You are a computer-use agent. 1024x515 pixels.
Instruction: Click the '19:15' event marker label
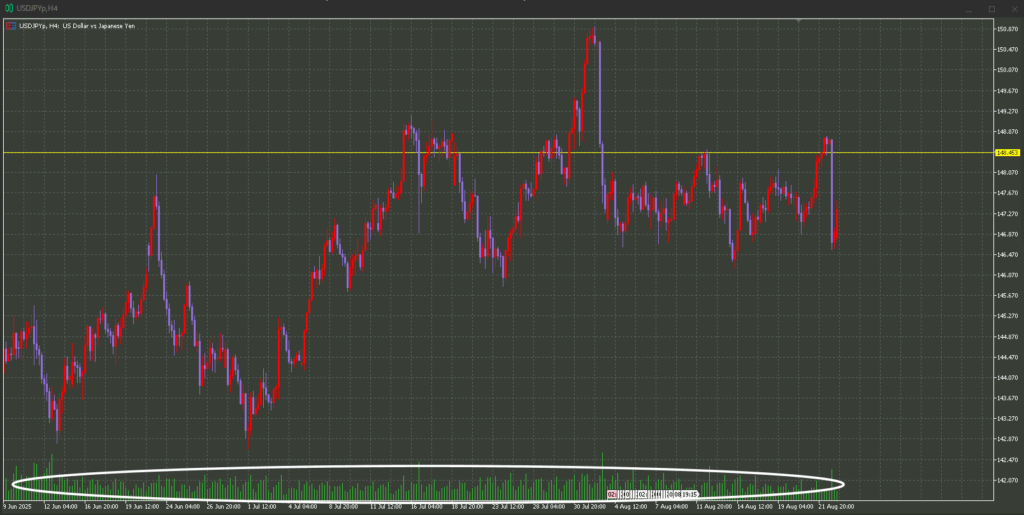click(x=688, y=494)
